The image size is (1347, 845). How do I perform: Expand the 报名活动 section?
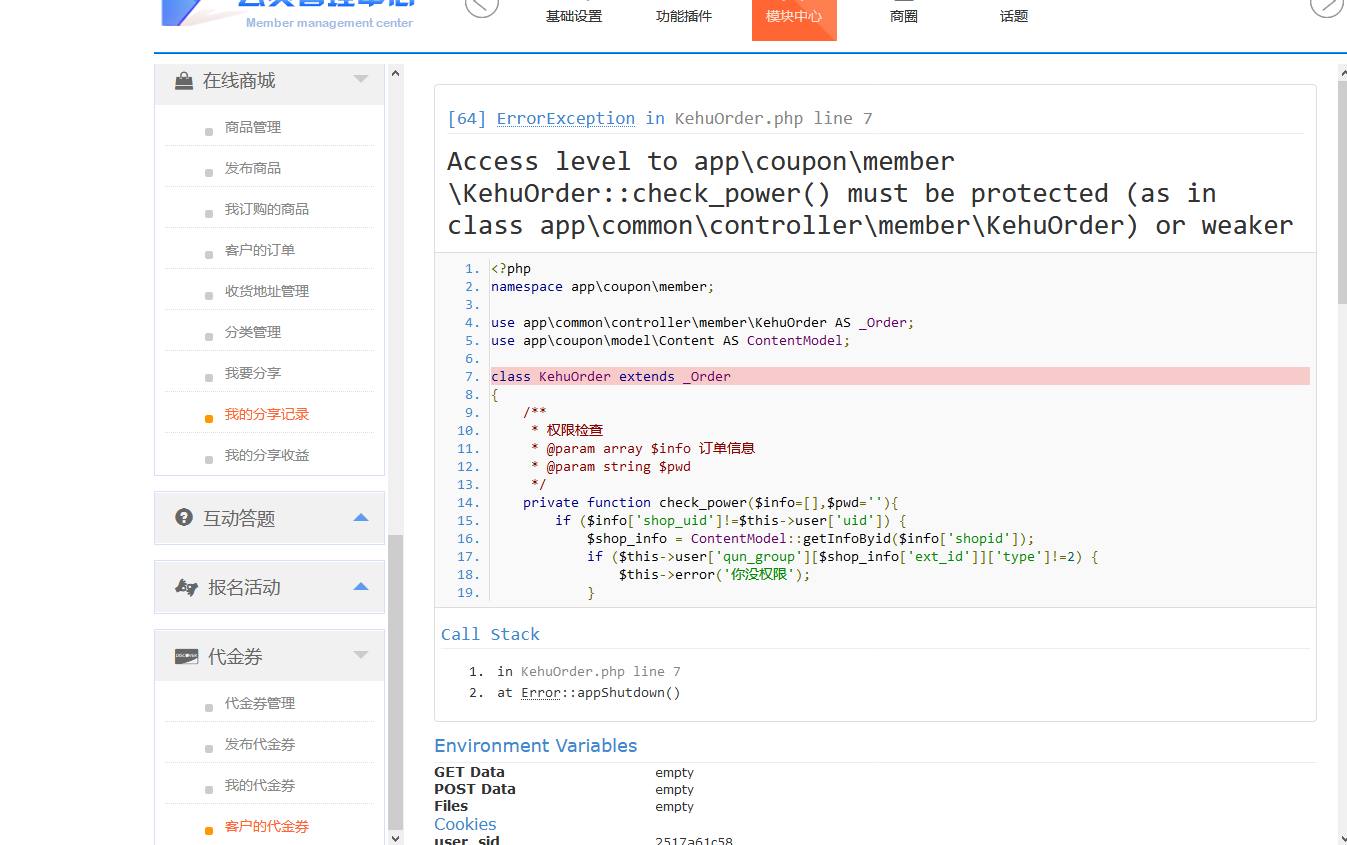pos(361,587)
